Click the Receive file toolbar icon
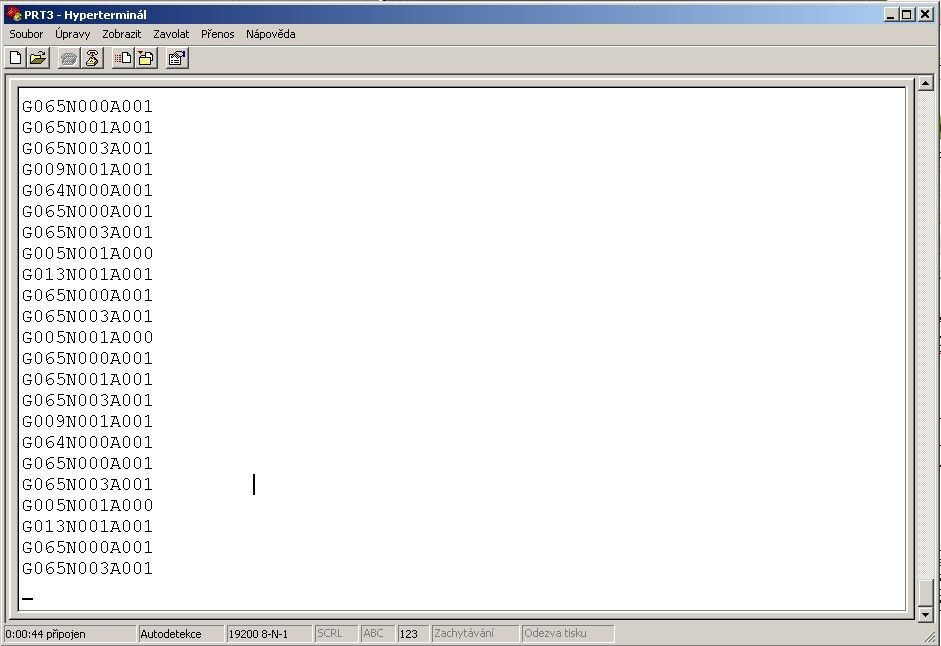 (x=145, y=58)
